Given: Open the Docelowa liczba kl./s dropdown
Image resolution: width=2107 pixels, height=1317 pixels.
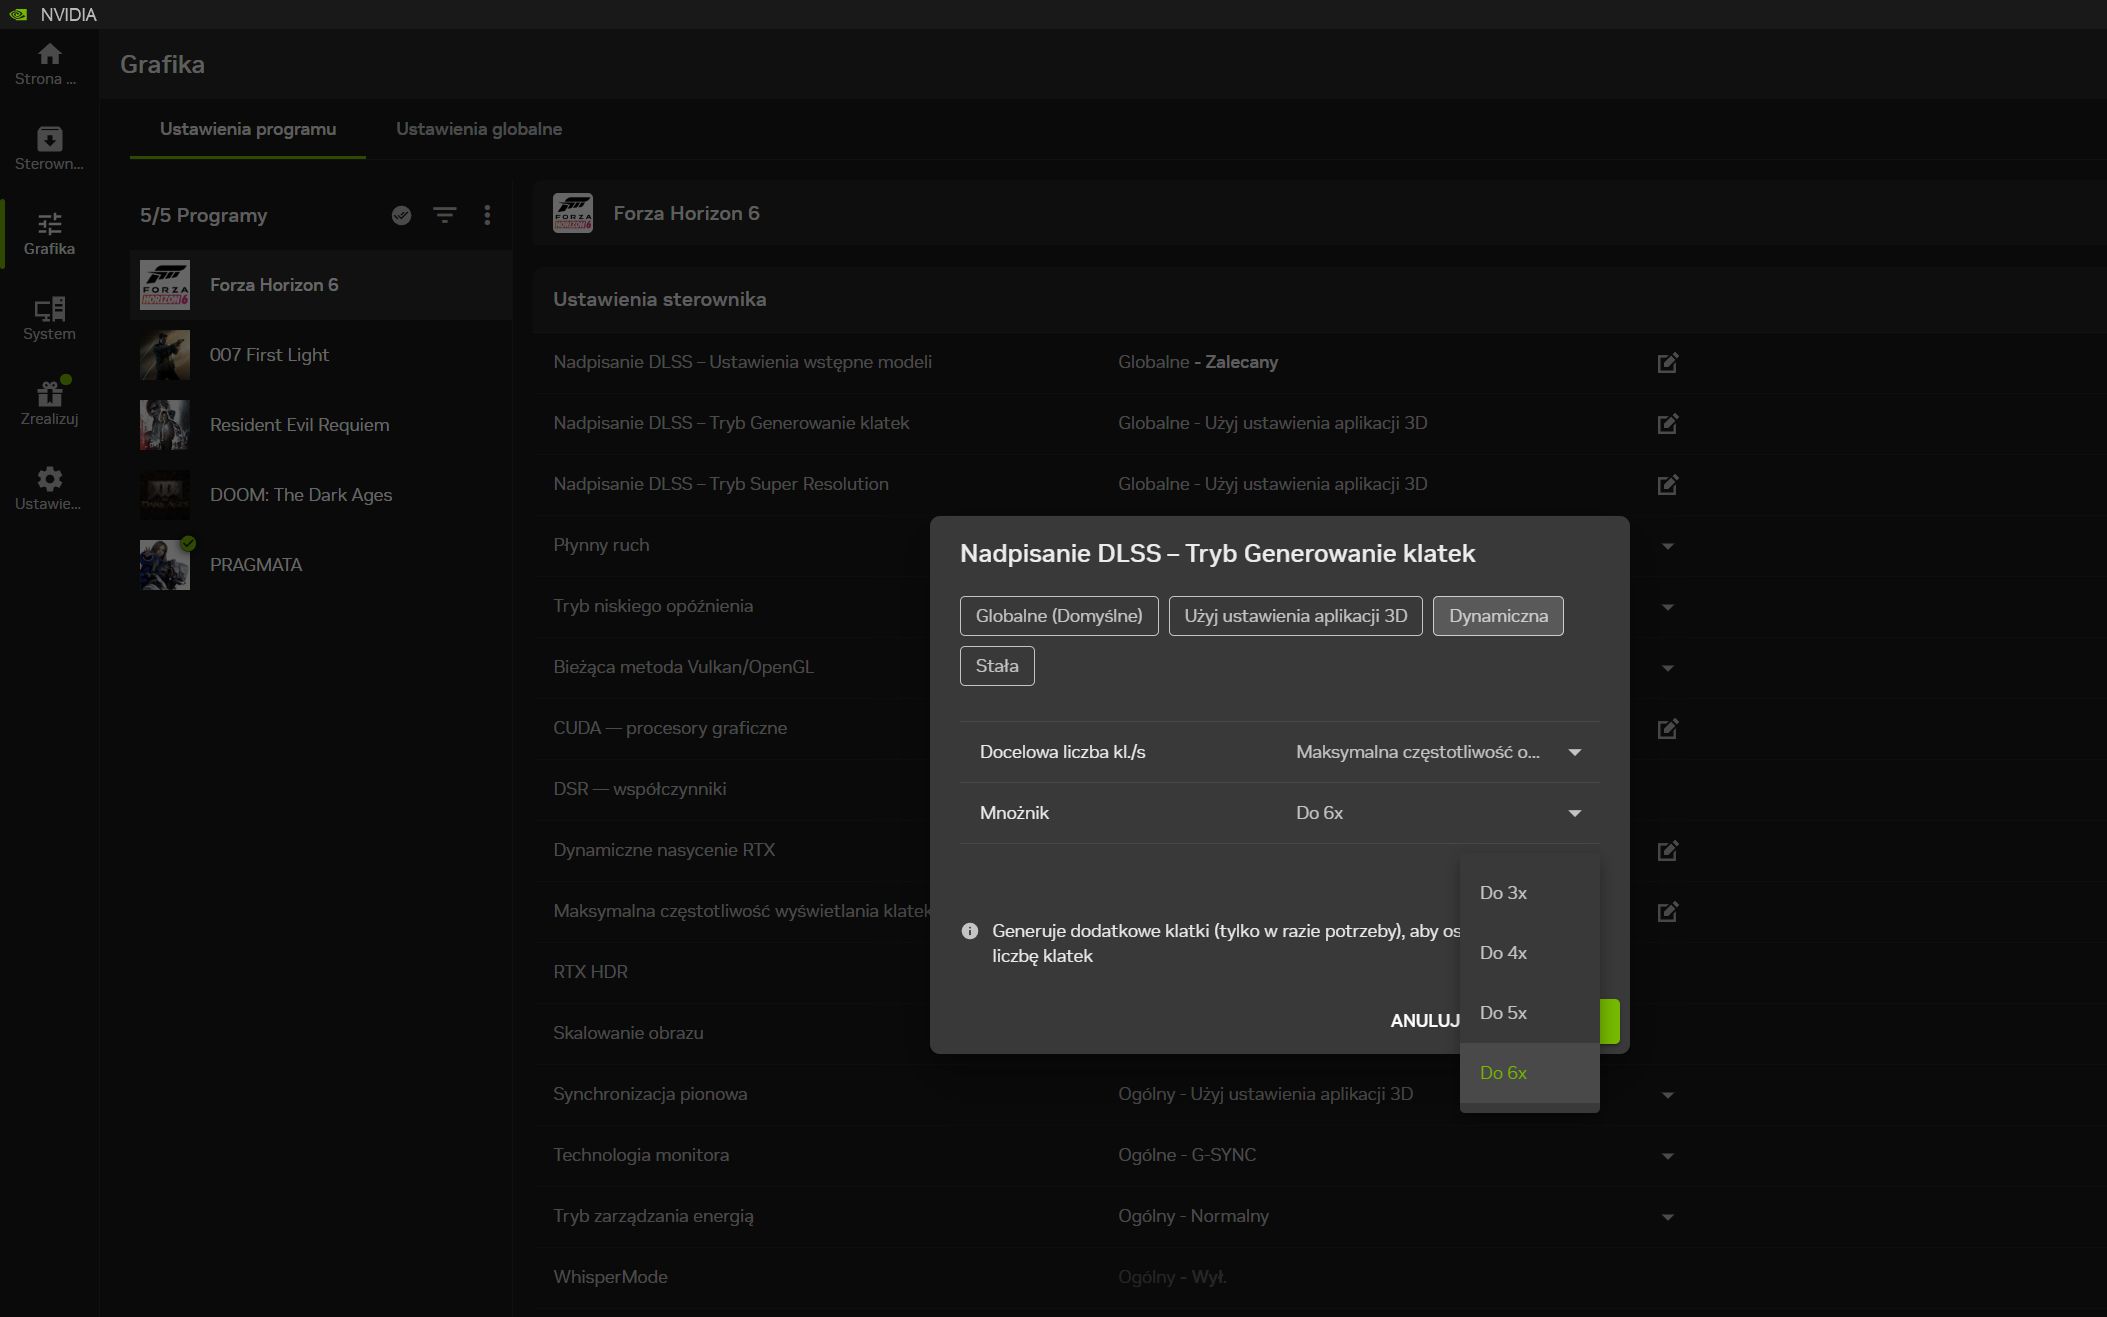Looking at the screenshot, I should click(1439, 752).
